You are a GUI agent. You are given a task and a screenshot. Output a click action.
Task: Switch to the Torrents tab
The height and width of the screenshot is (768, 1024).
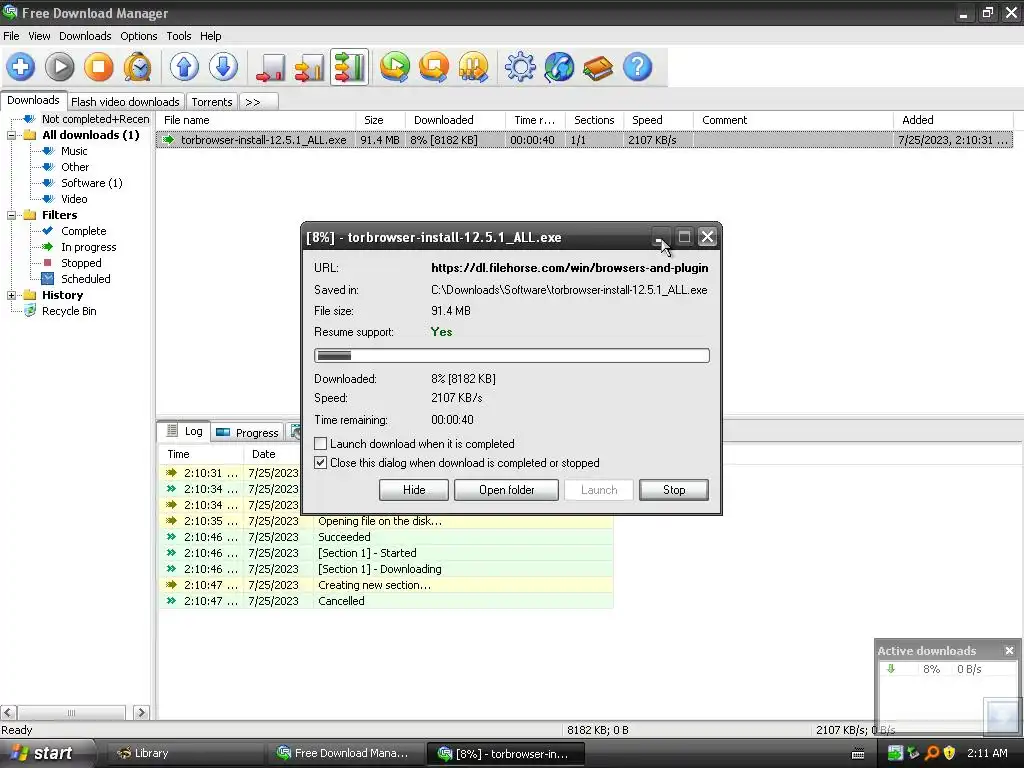(212, 102)
